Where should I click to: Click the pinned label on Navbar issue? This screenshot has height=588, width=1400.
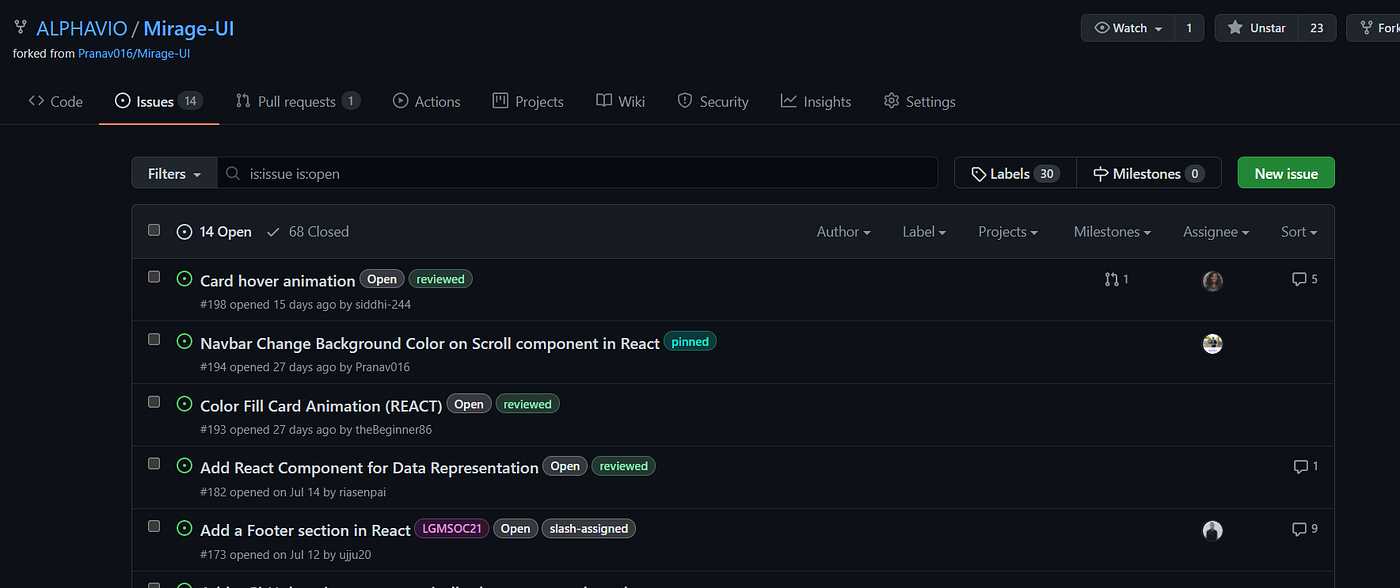690,342
